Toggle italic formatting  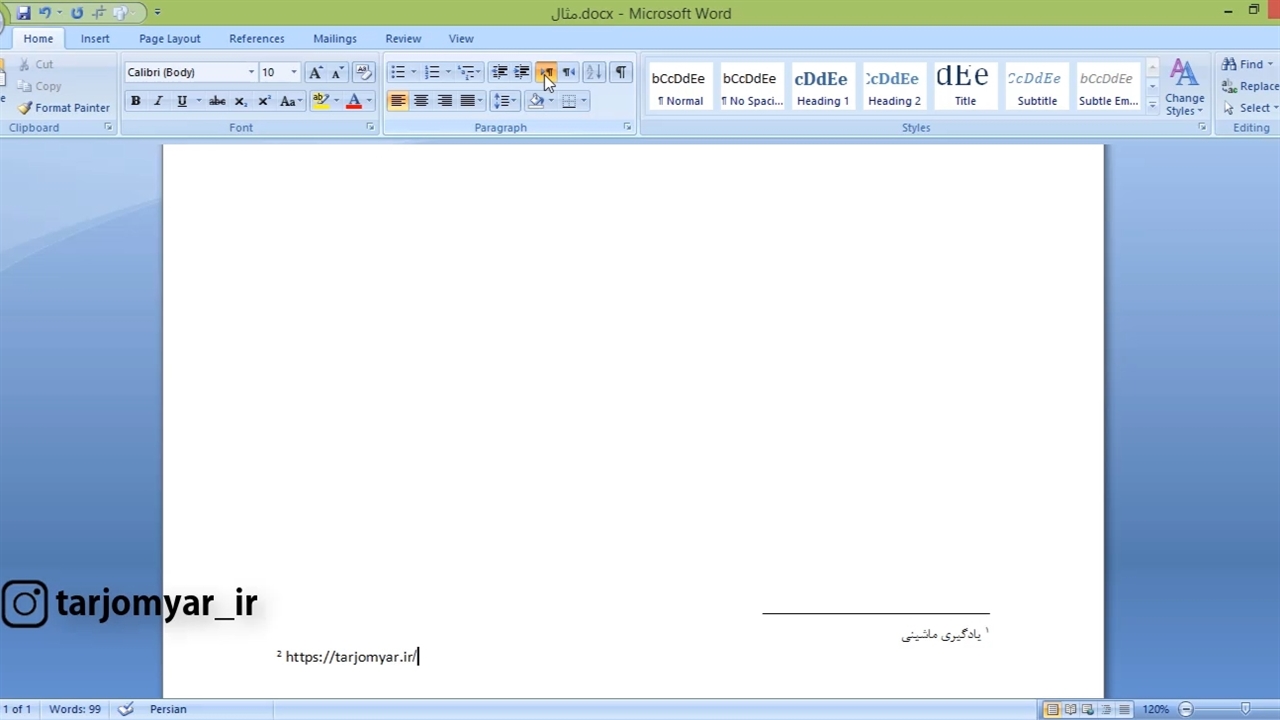click(x=158, y=101)
